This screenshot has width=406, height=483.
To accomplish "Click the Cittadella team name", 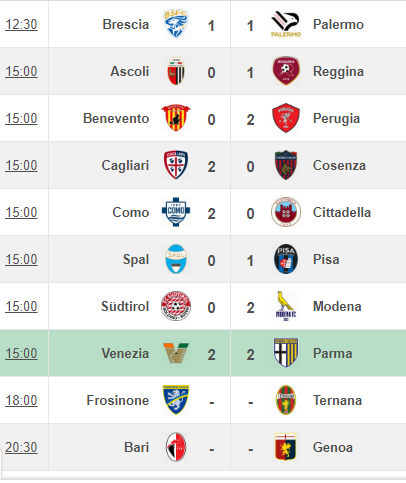I will 342,212.
